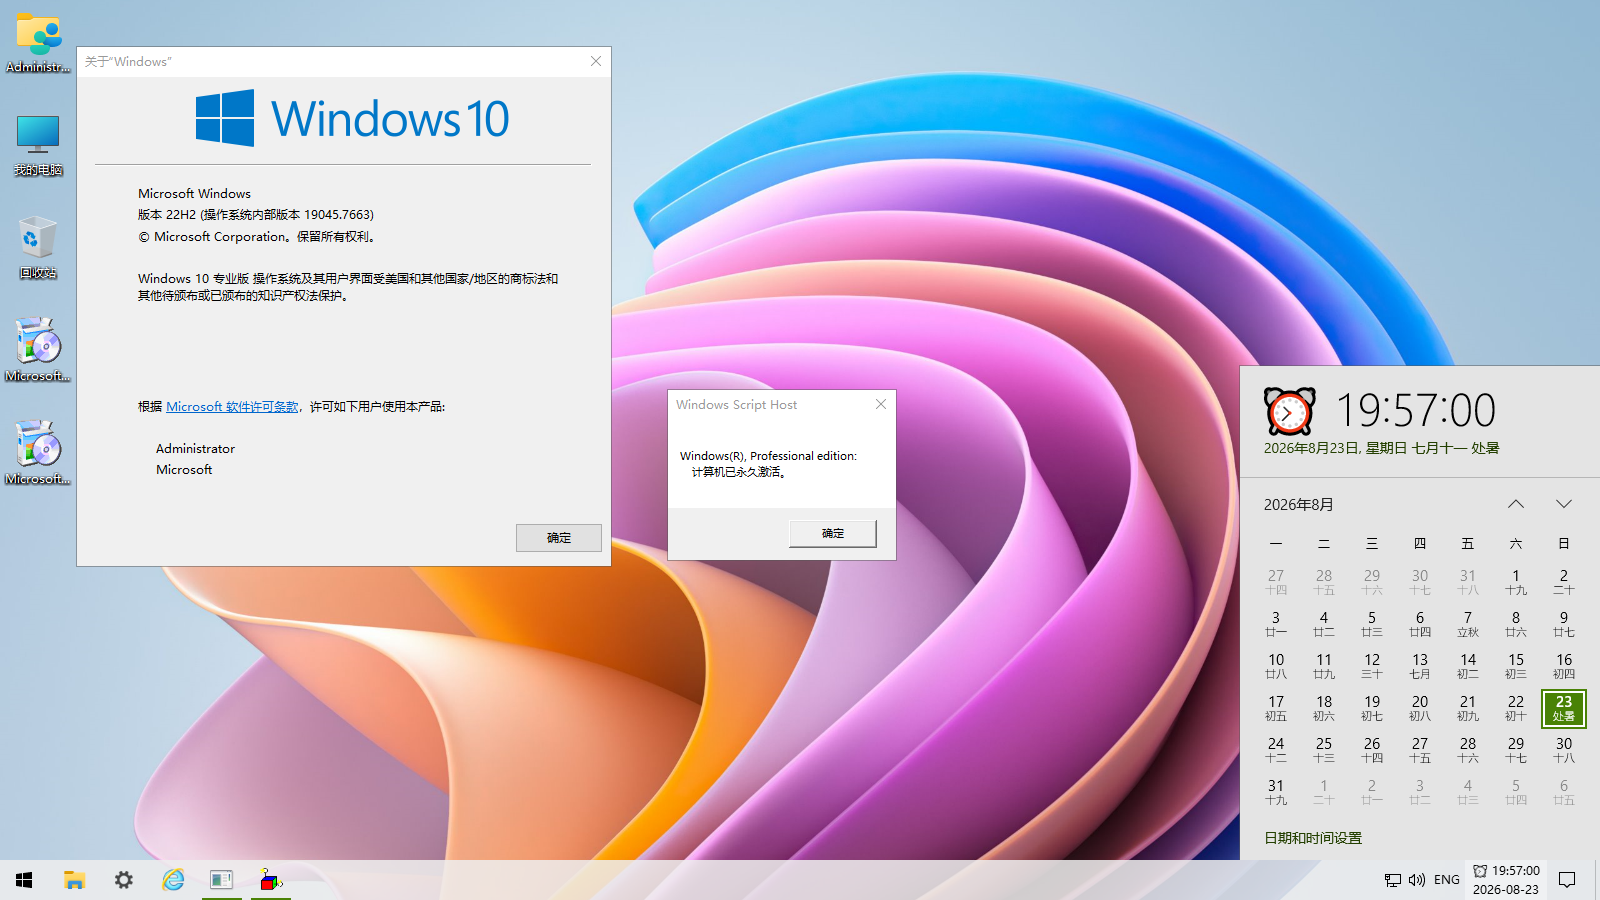Pick August 15 in the calendar
The width and height of the screenshot is (1600, 900).
tap(1516, 667)
